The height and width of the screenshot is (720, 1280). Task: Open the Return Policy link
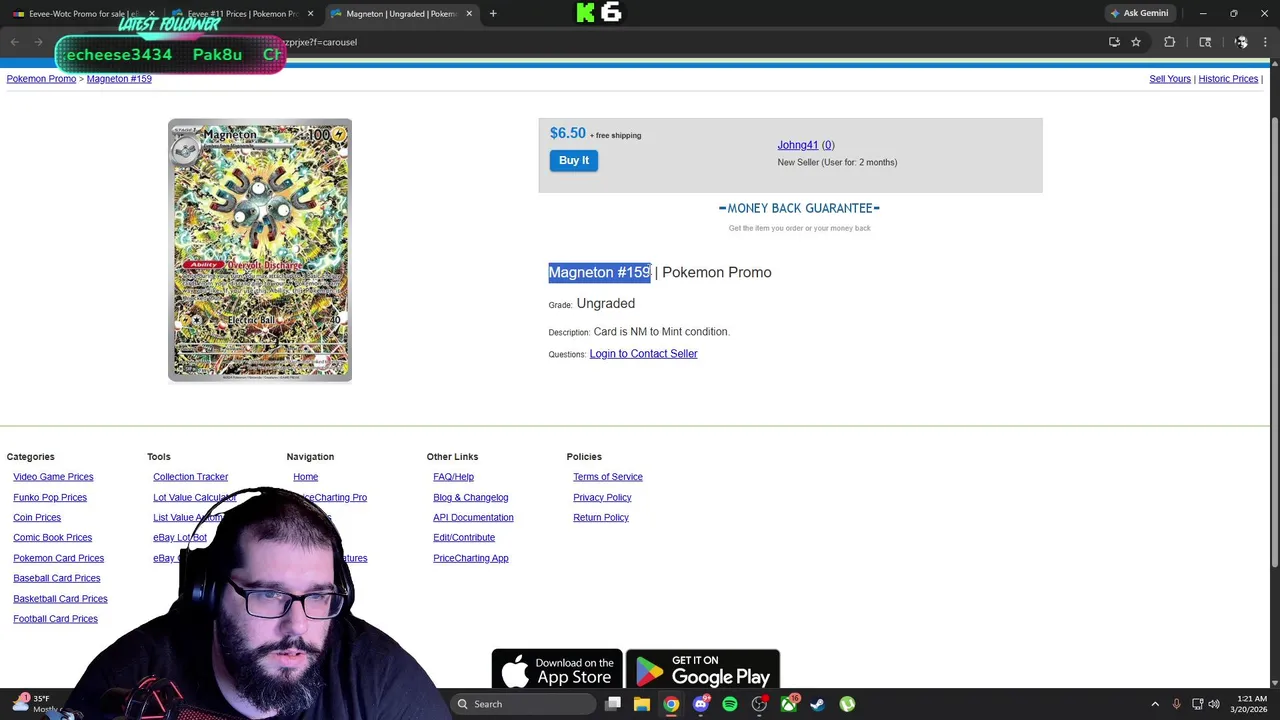click(601, 517)
